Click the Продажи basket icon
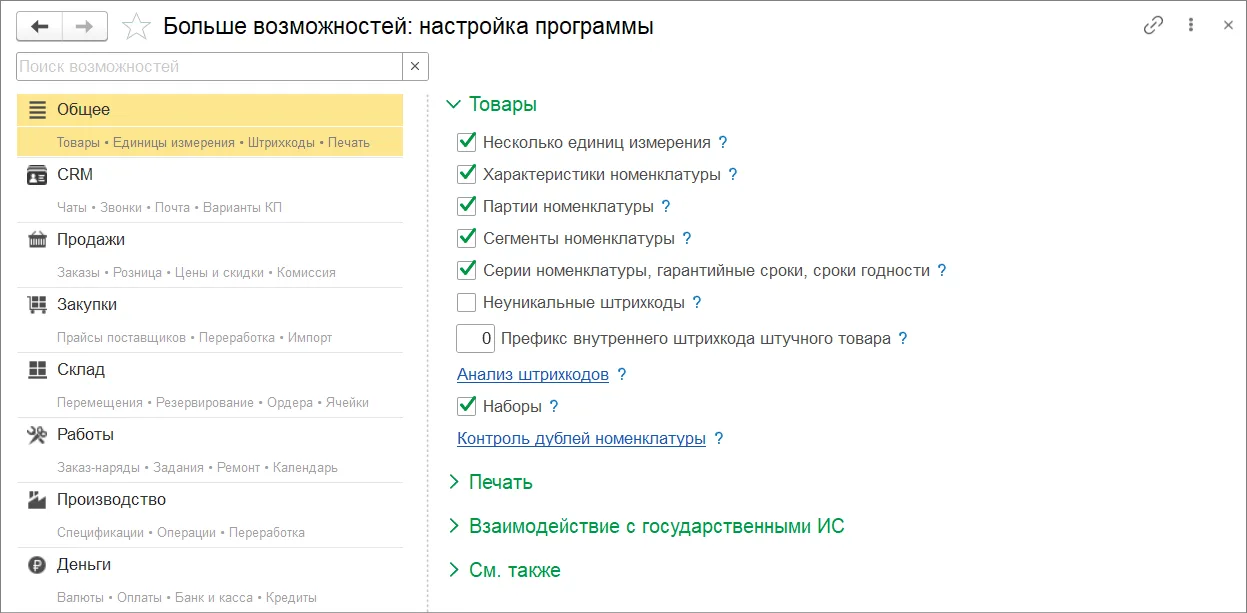1247x613 pixels. 37,240
